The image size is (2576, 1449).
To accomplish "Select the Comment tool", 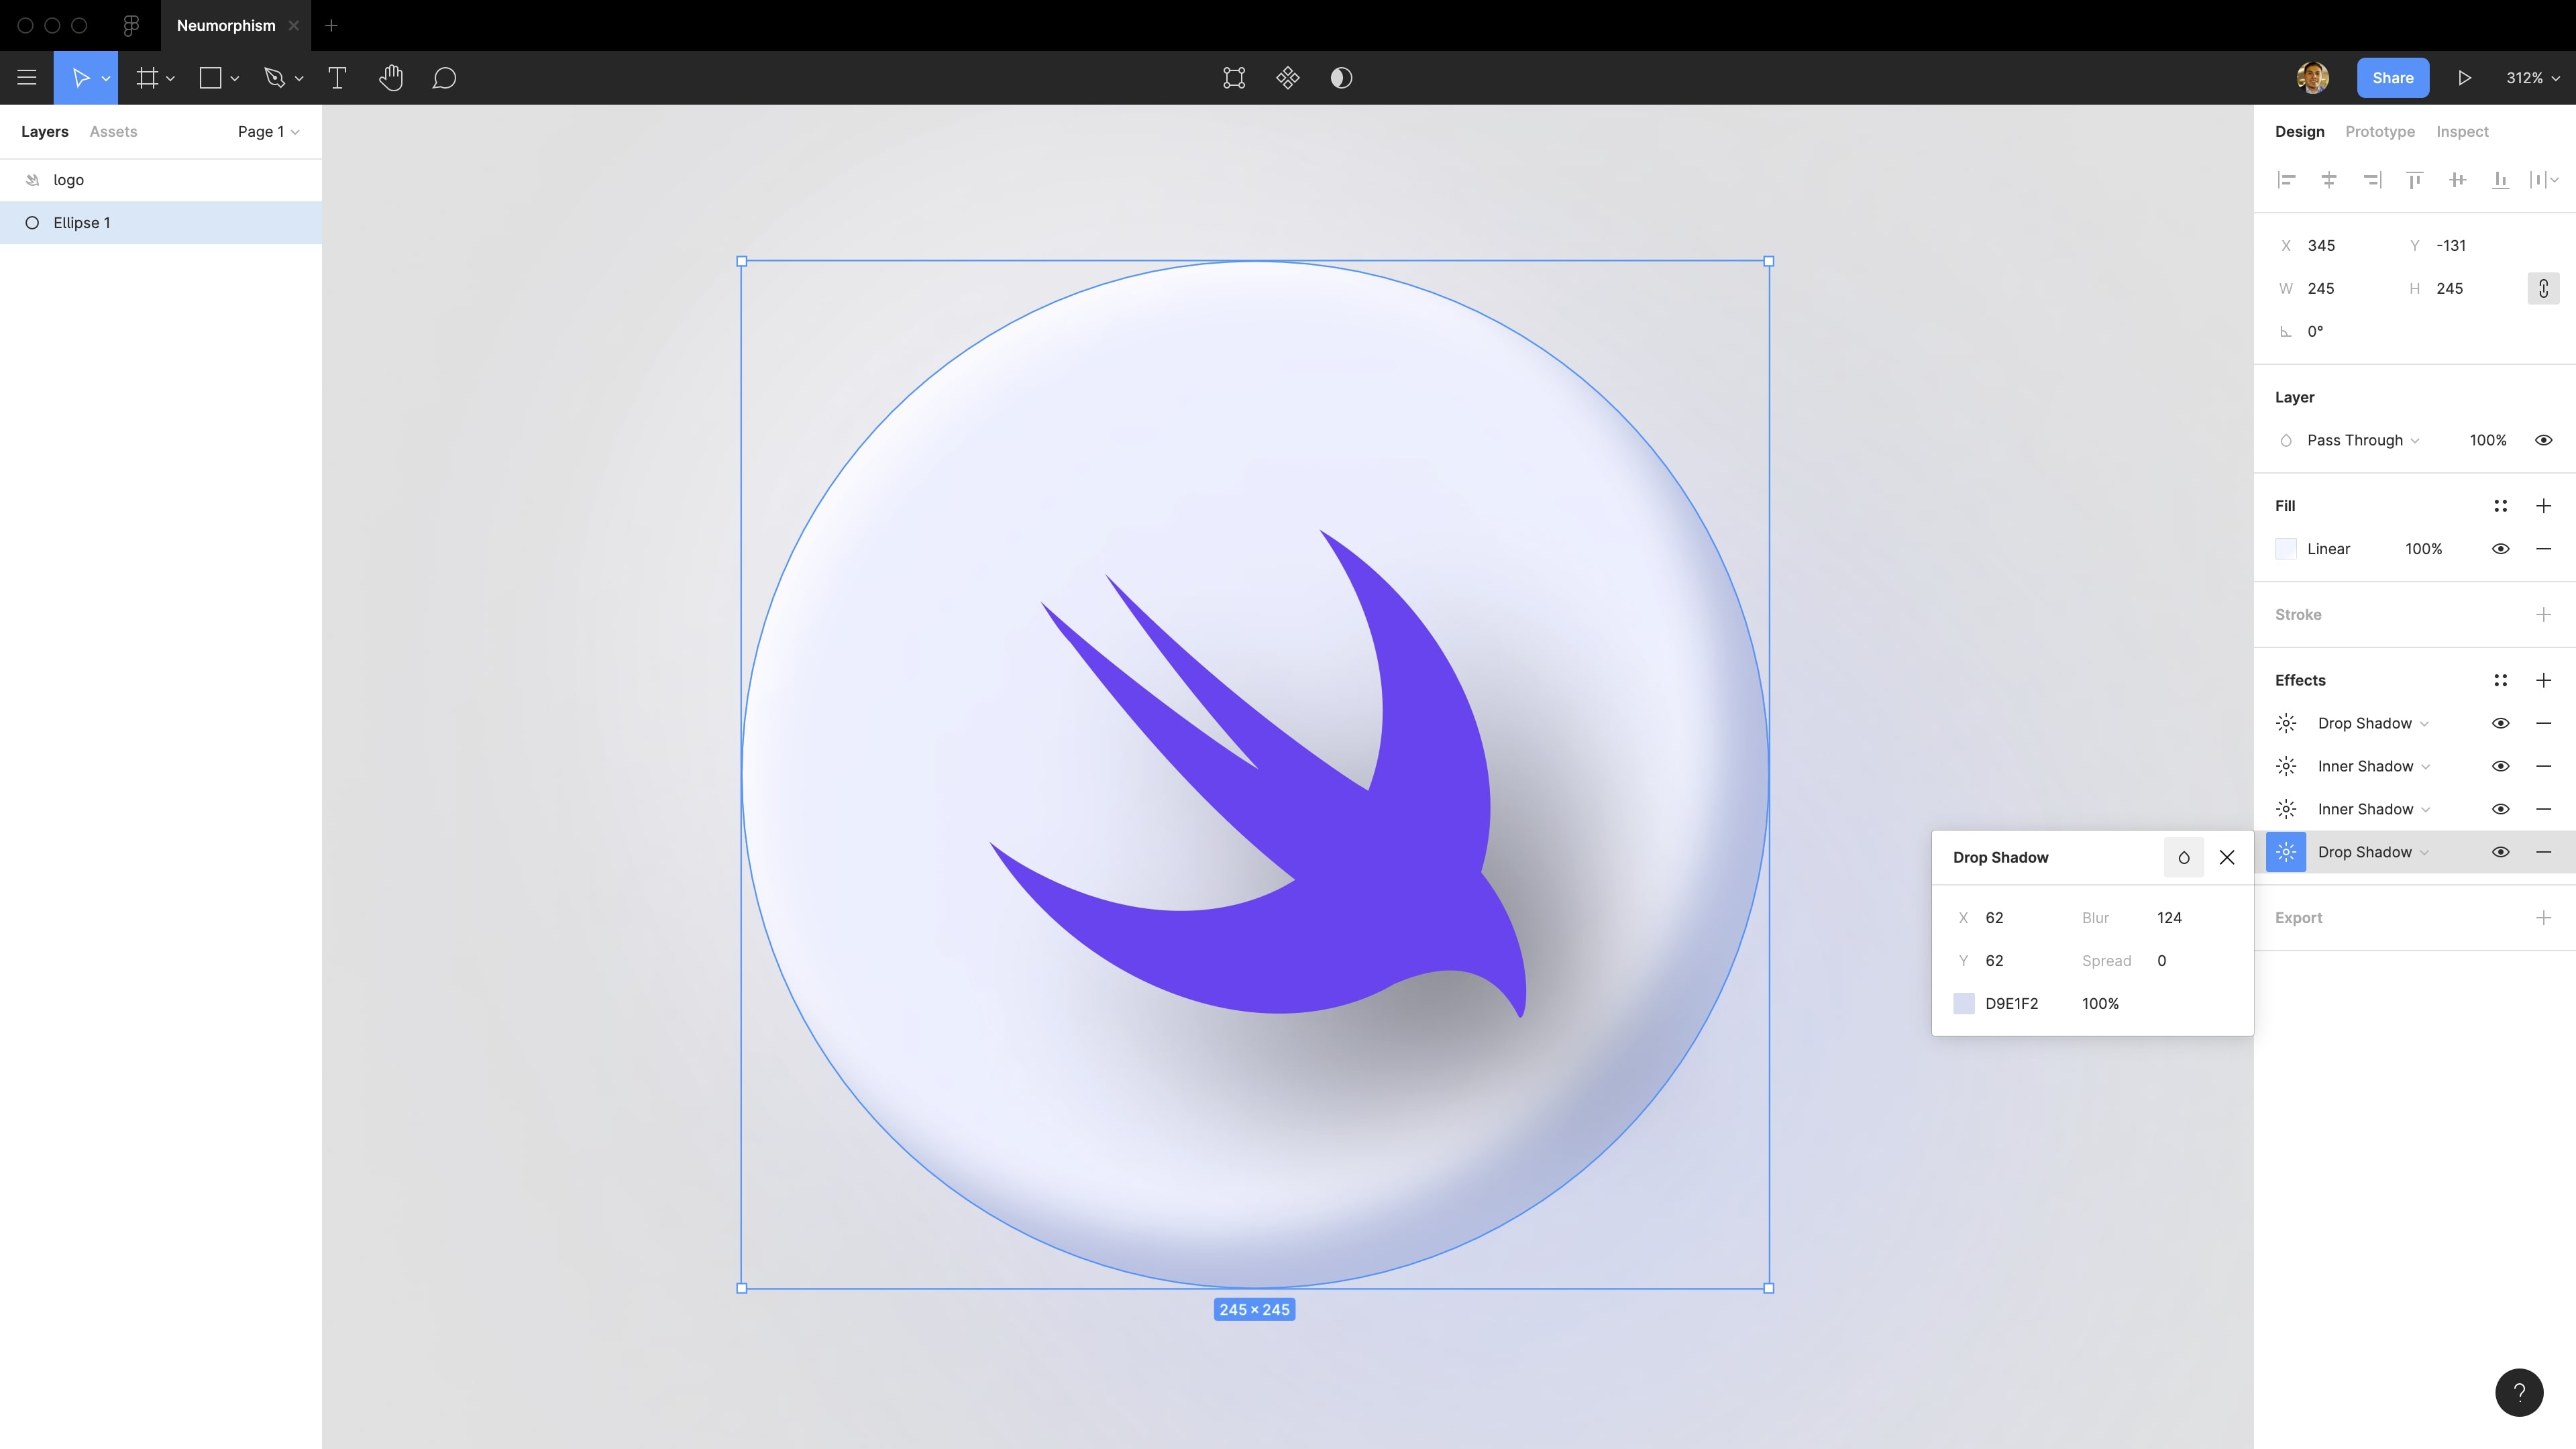I will (444, 78).
